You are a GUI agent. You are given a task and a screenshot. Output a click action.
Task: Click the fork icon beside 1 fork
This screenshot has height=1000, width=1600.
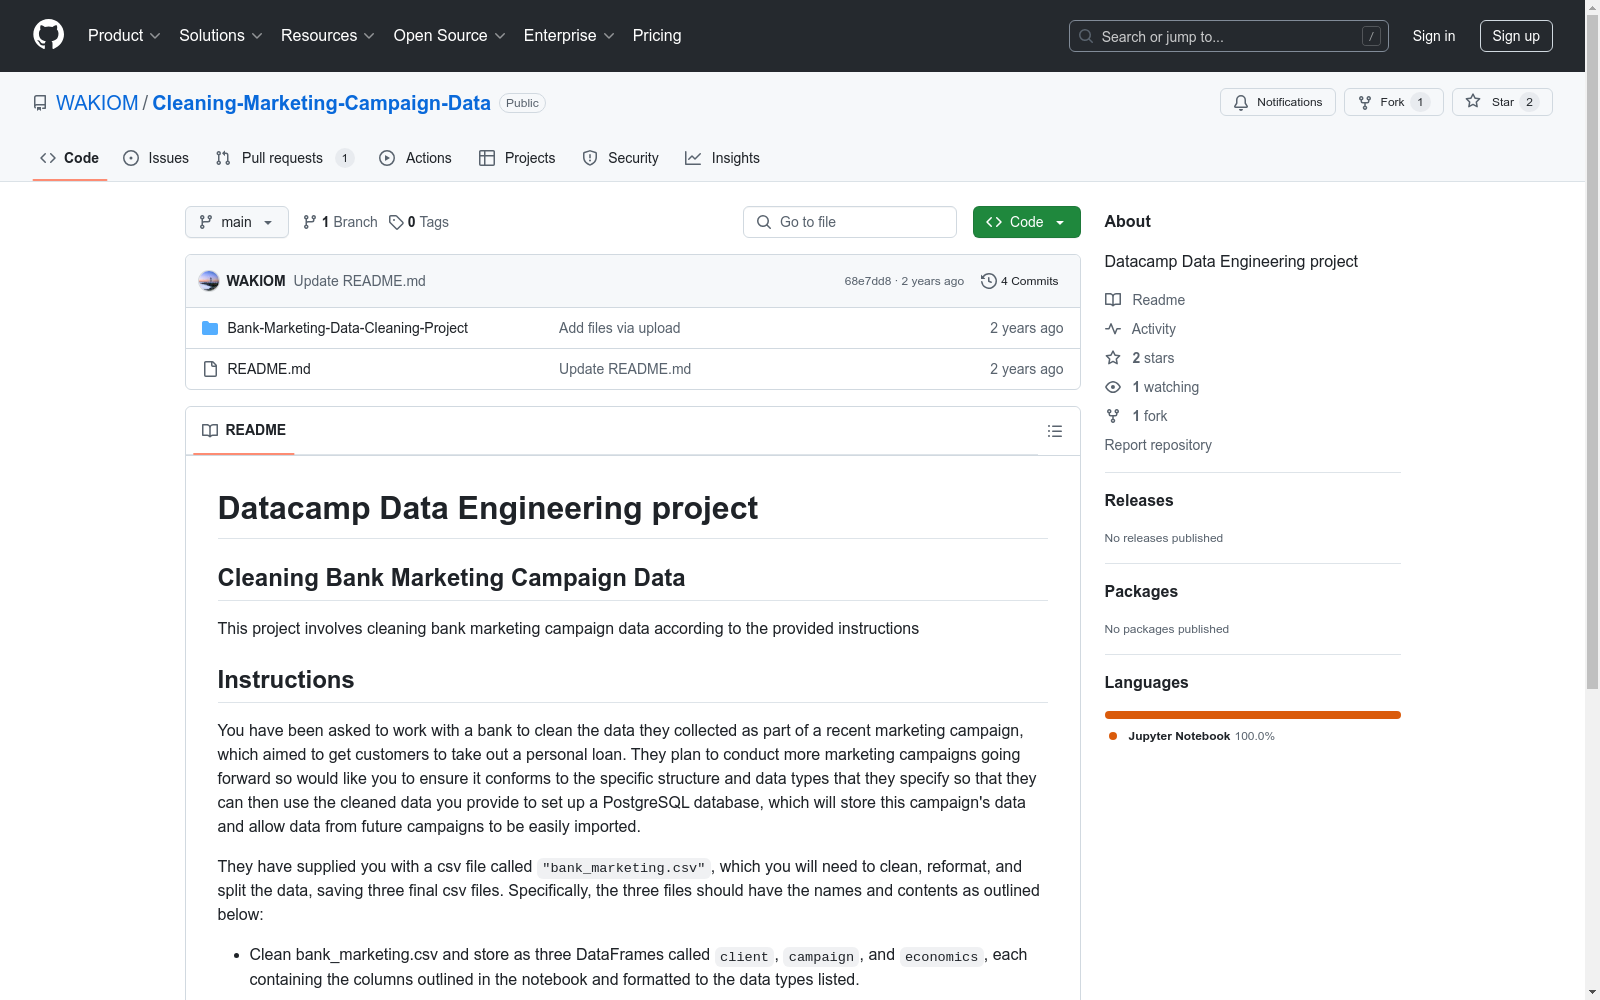point(1113,416)
